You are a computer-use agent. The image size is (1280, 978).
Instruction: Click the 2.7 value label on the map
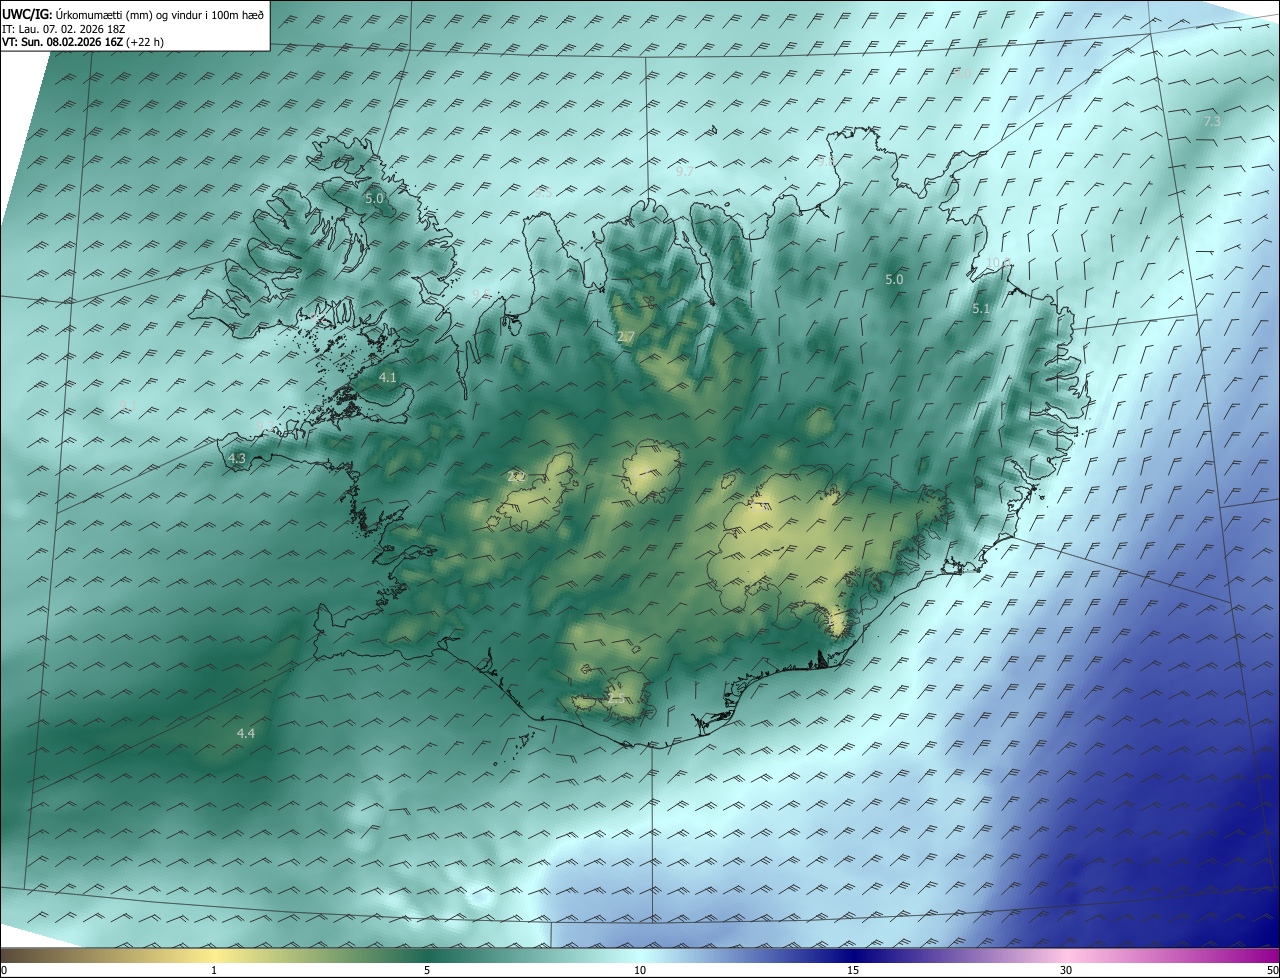[626, 337]
